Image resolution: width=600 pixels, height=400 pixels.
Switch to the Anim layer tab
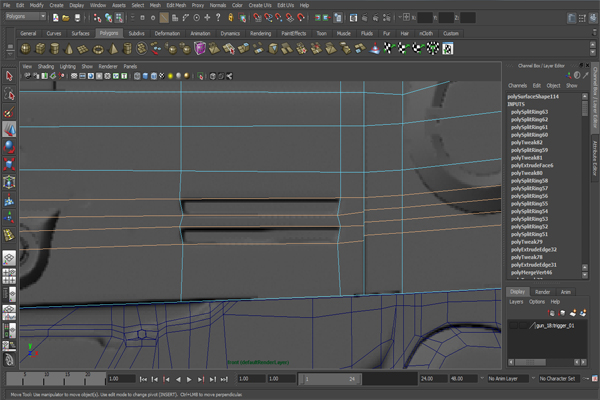tap(566, 292)
